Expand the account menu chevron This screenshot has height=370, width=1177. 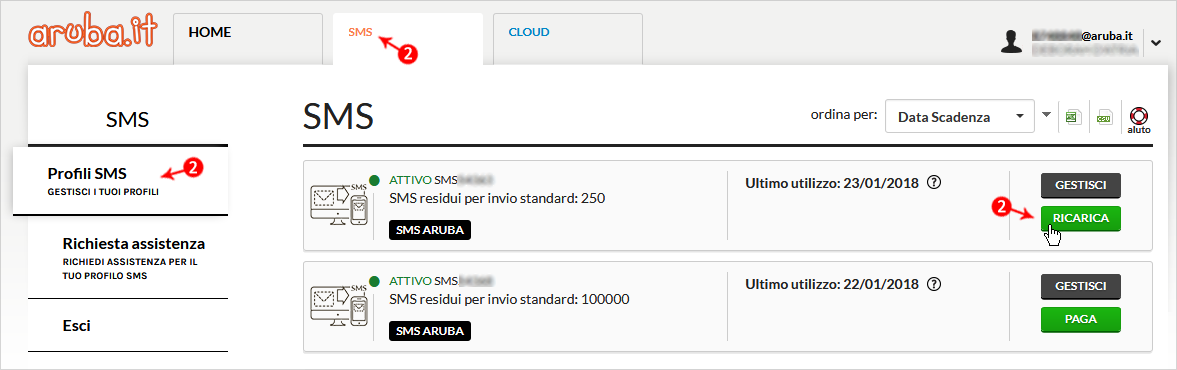click(1155, 43)
